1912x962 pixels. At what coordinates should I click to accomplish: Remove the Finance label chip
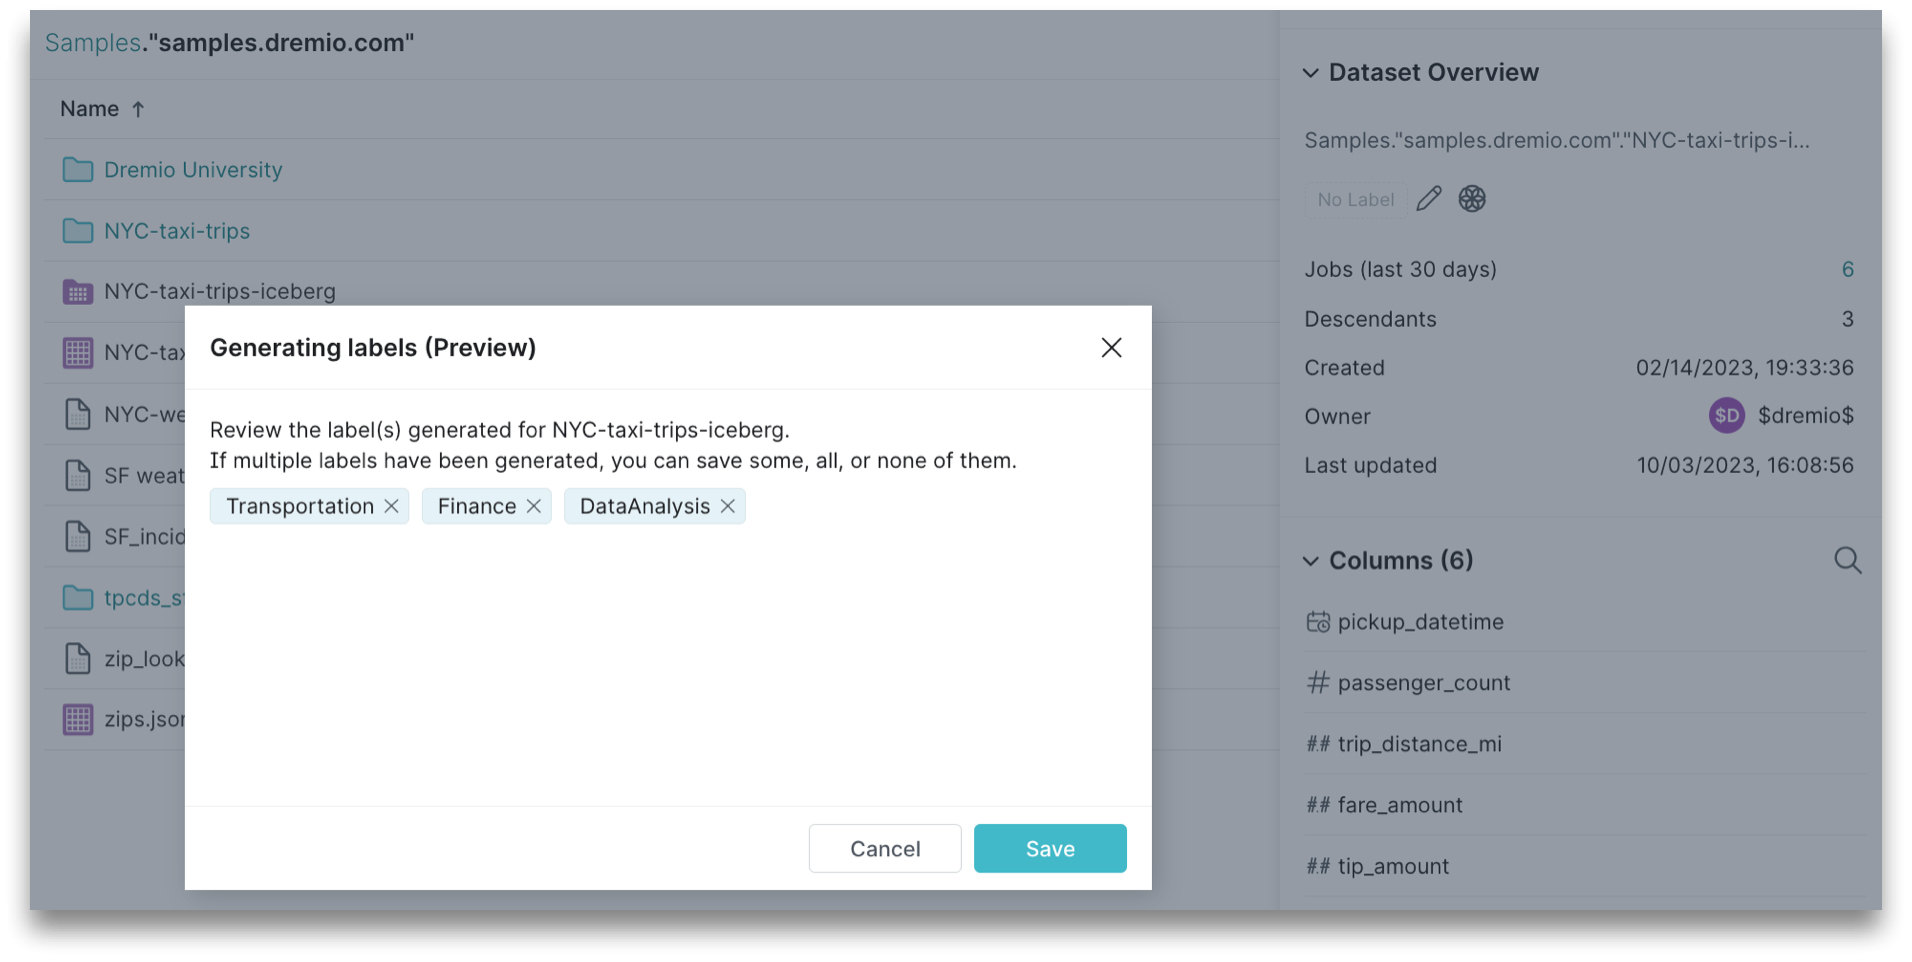point(535,506)
